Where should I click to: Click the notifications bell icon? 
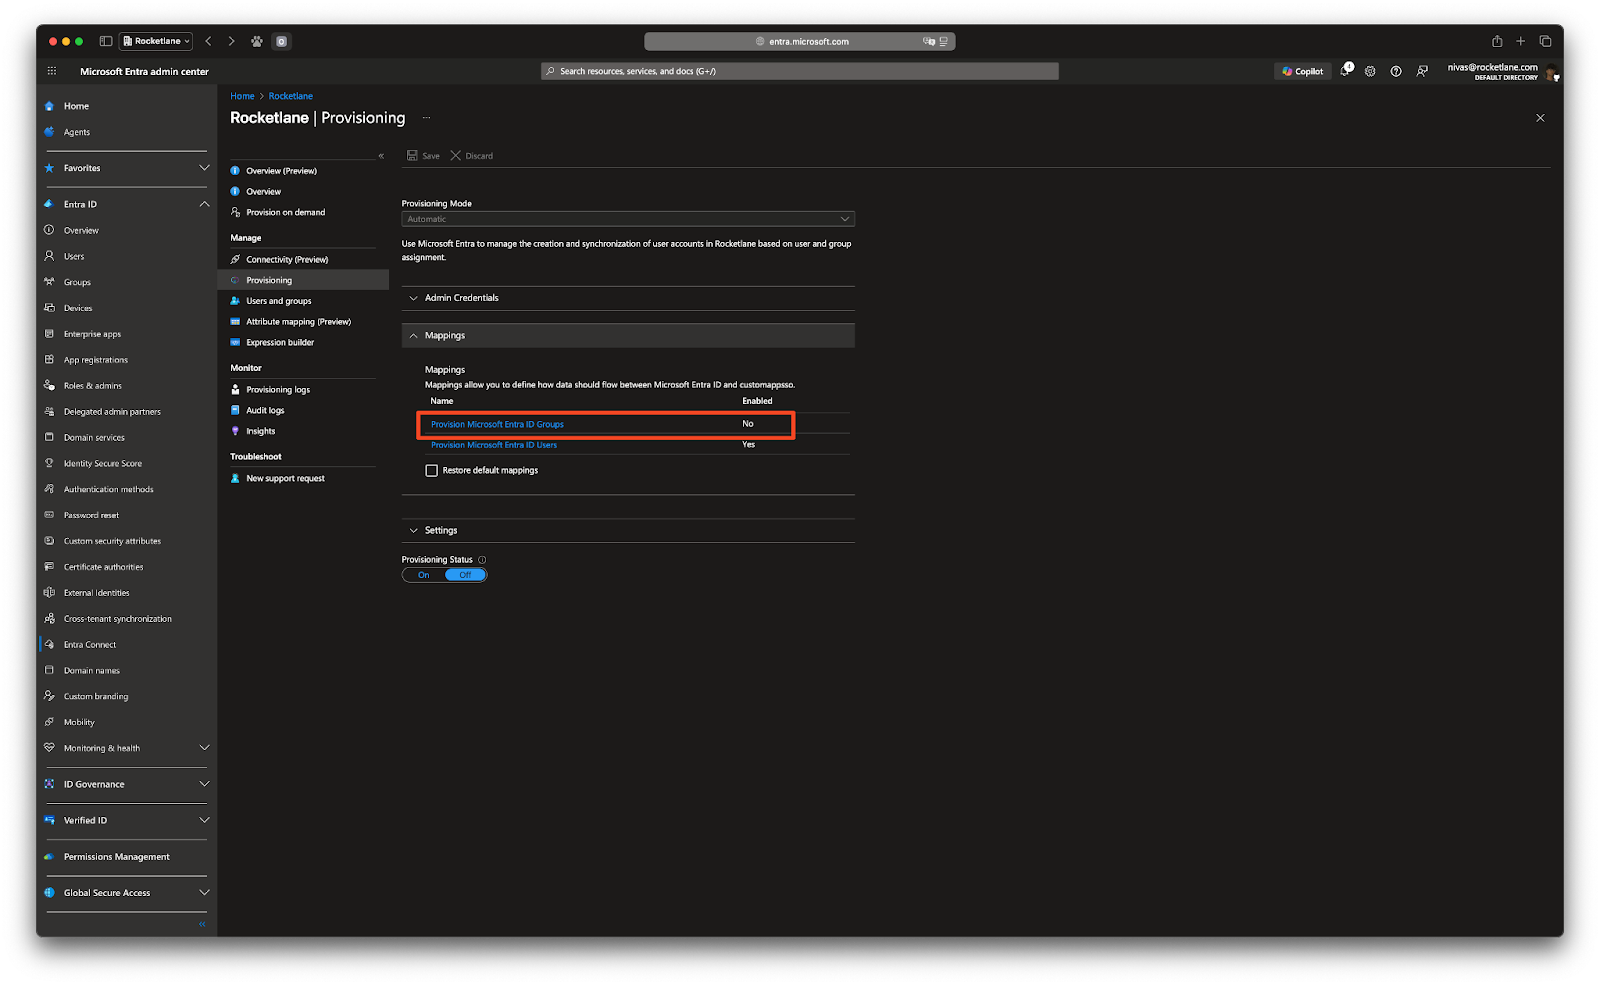[1346, 71]
